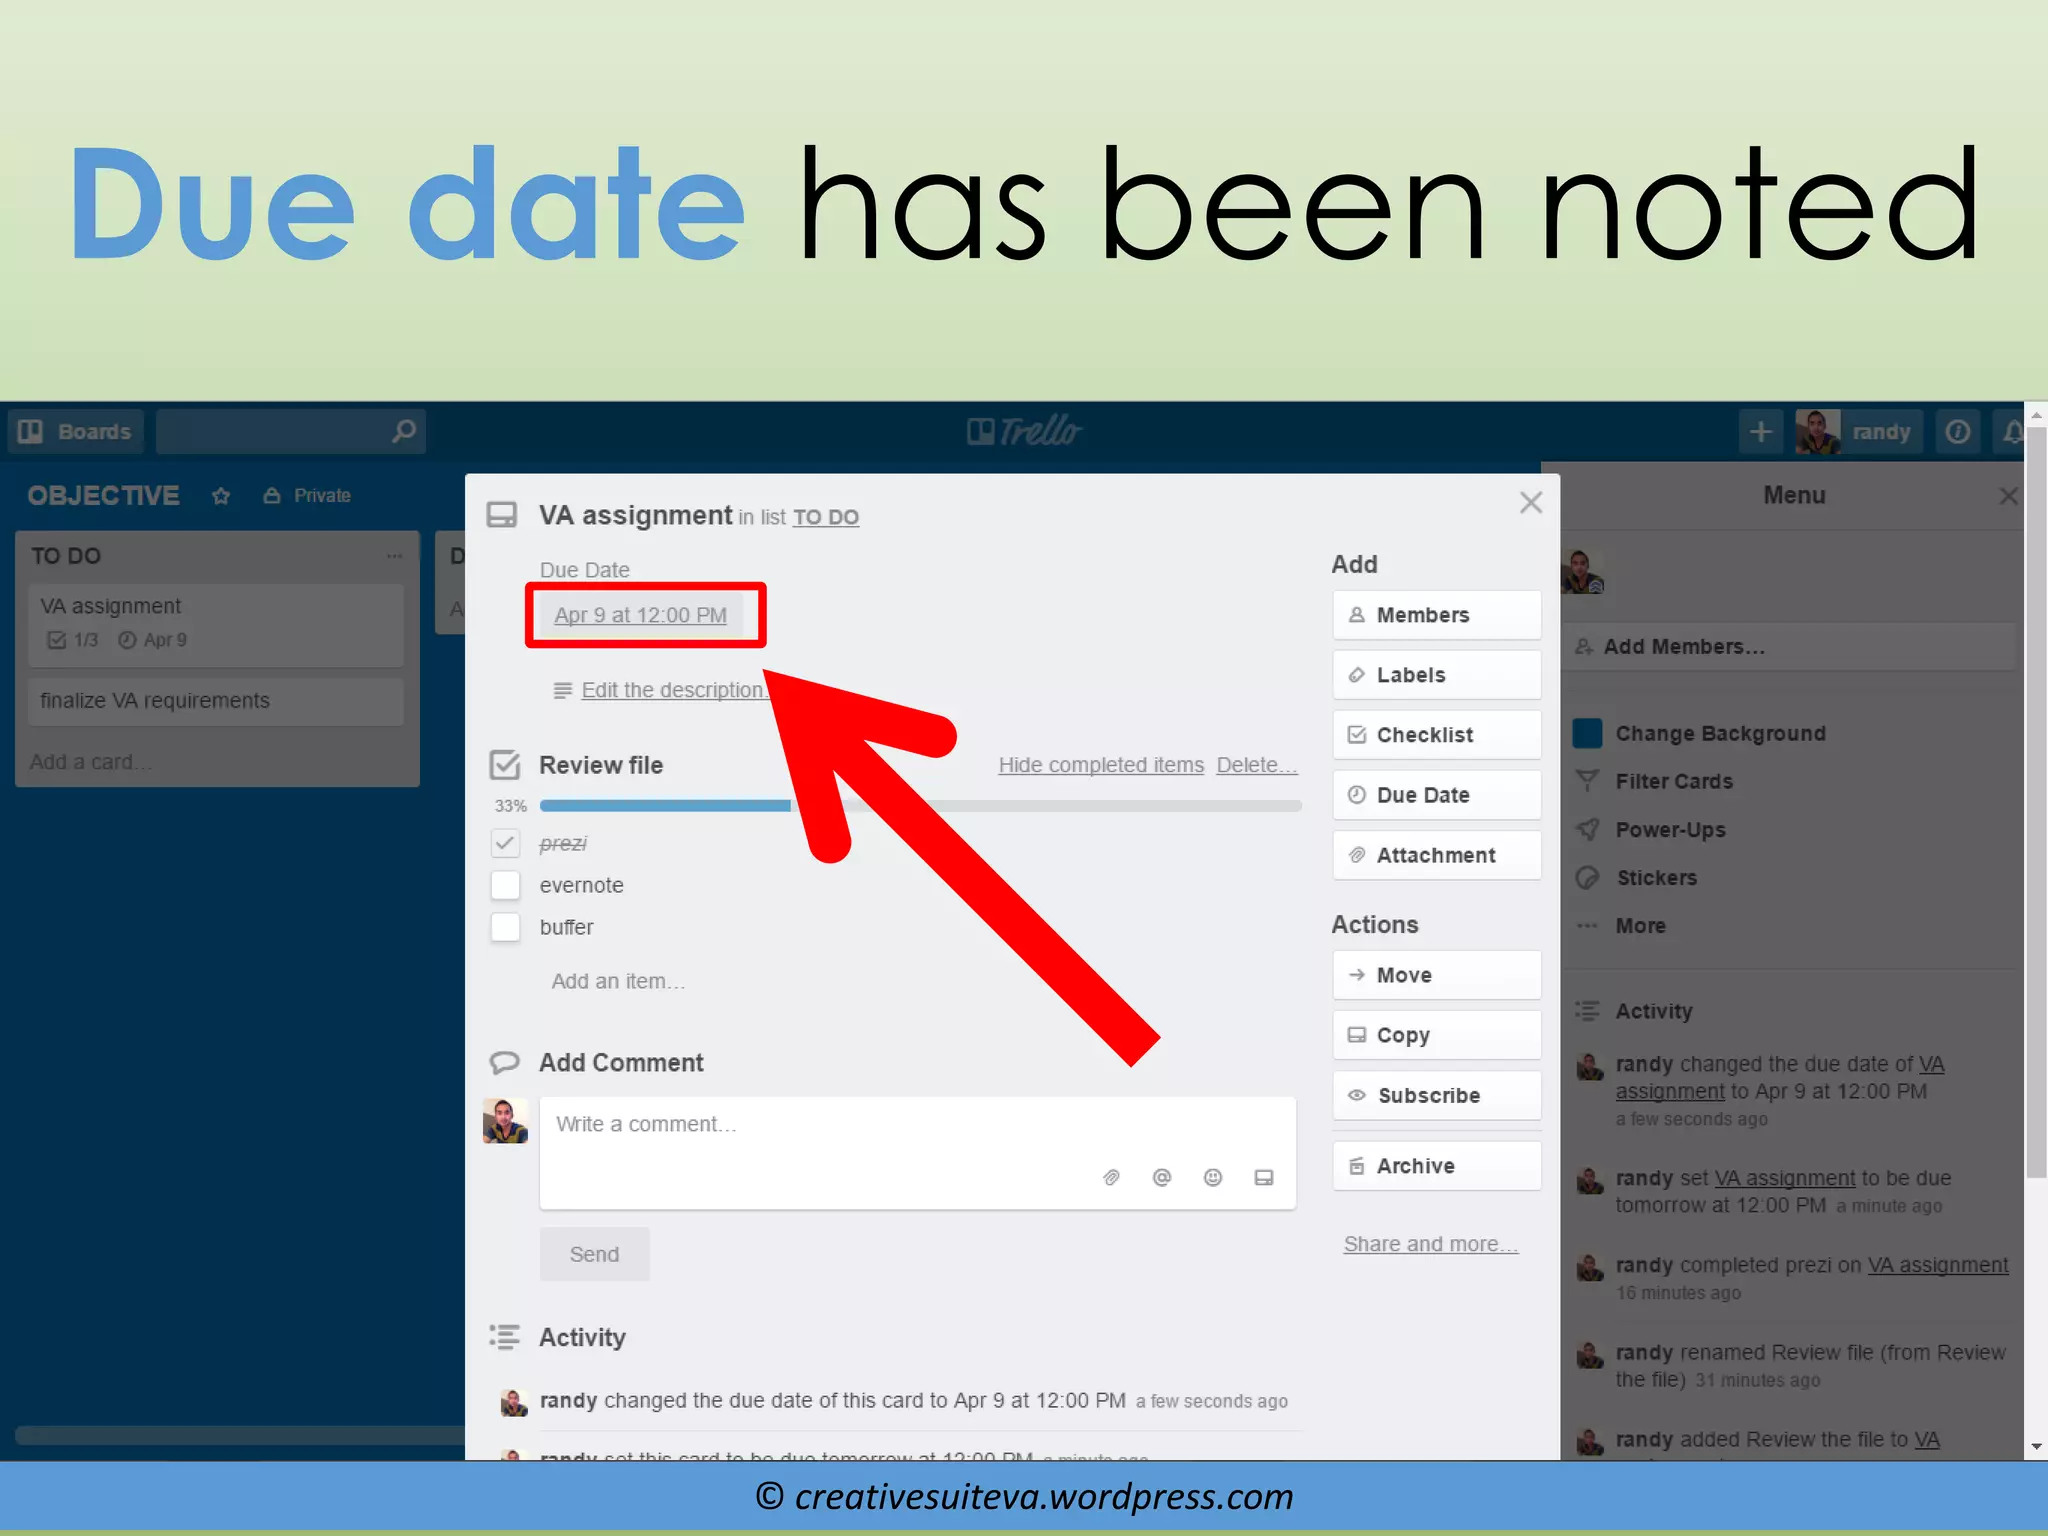Open the Apr 9 at 12:00 PM due date
The image size is (2048, 1536).
pyautogui.click(x=640, y=615)
